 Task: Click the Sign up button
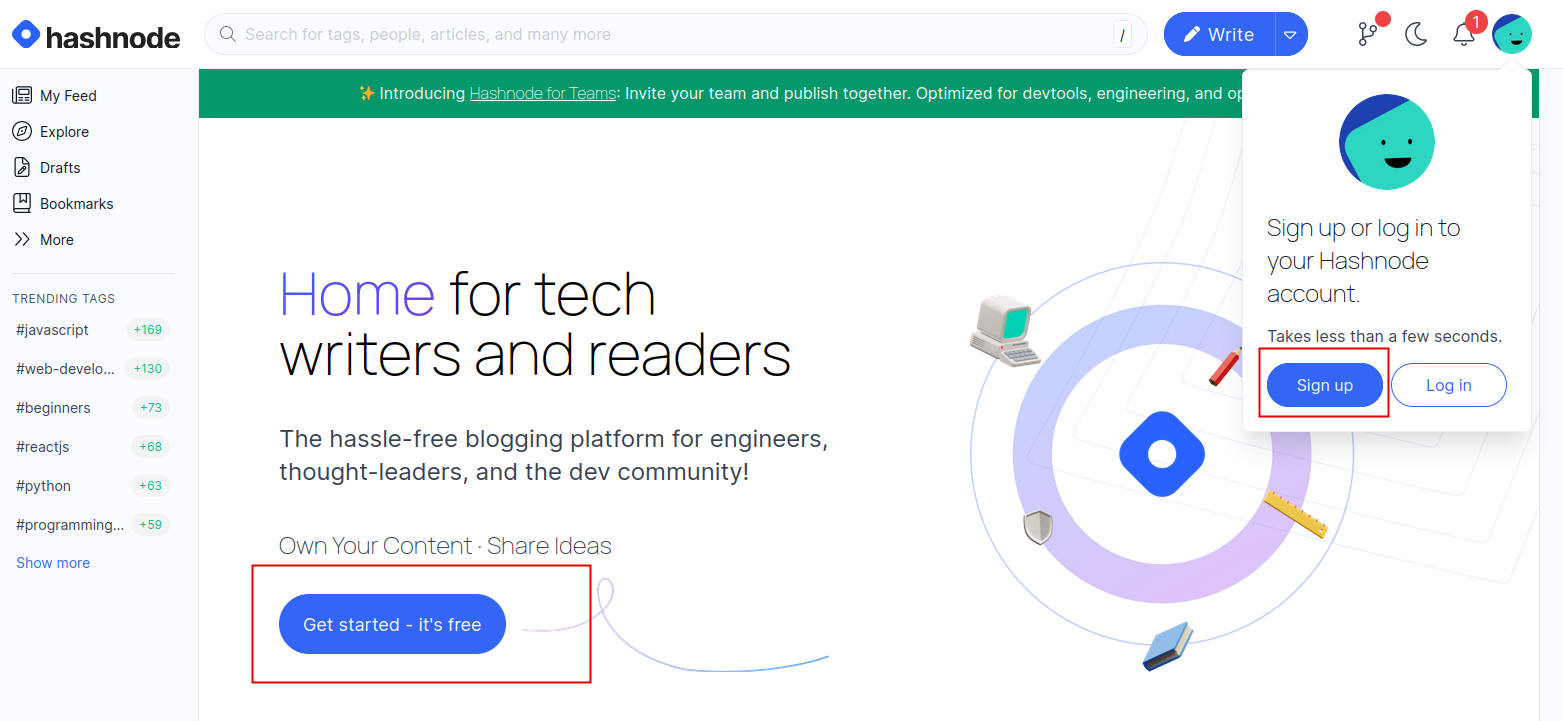coord(1324,385)
